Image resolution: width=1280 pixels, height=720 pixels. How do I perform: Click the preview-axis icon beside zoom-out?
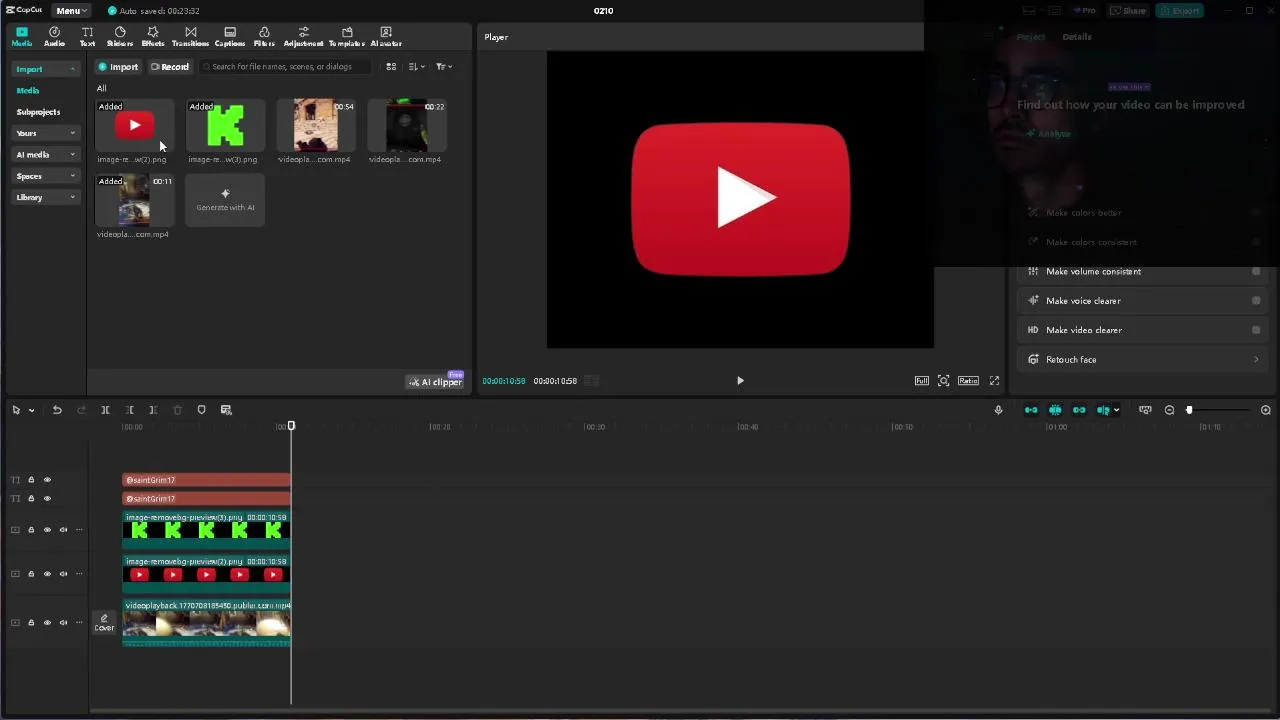click(1145, 410)
